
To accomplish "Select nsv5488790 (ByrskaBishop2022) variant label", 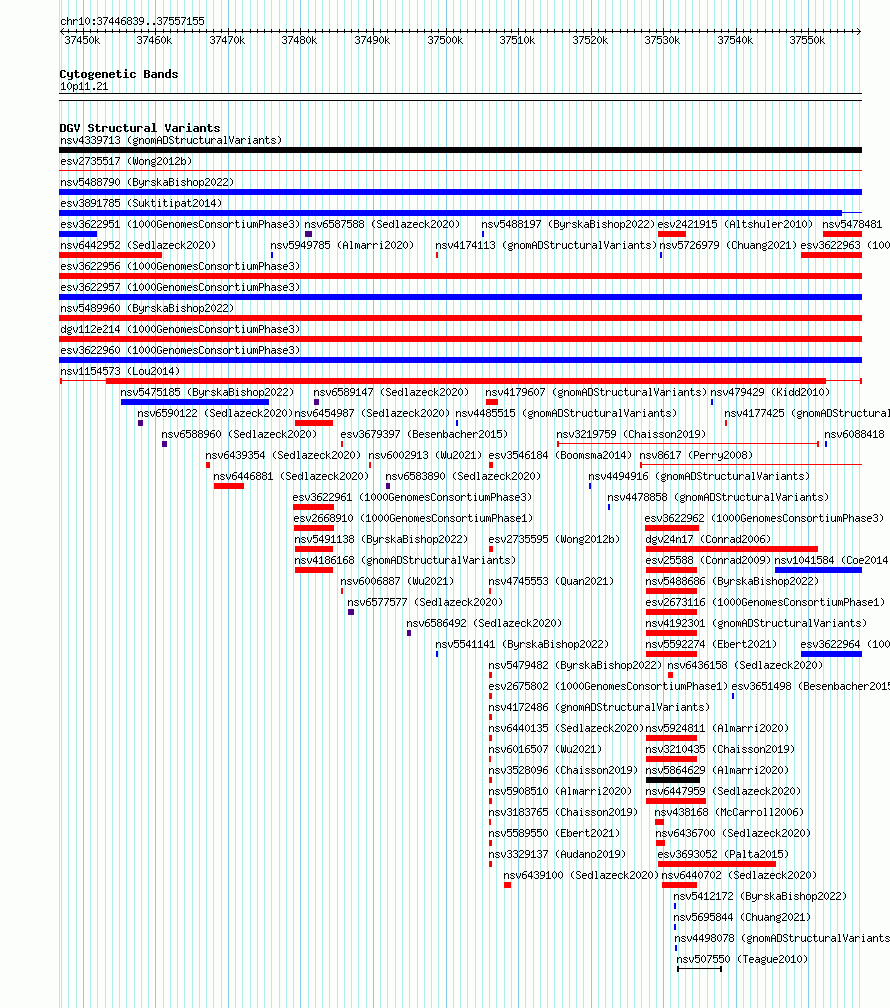I will click(147, 183).
